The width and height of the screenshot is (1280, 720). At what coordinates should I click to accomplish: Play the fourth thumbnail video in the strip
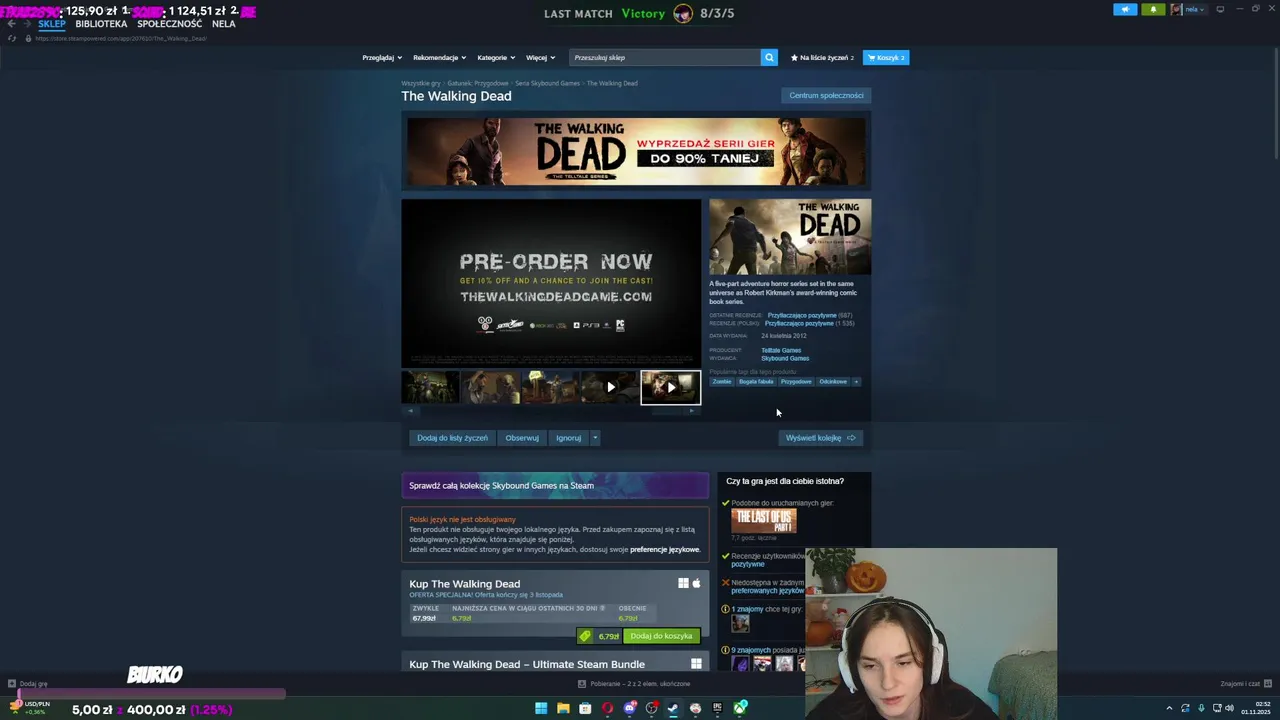click(610, 387)
